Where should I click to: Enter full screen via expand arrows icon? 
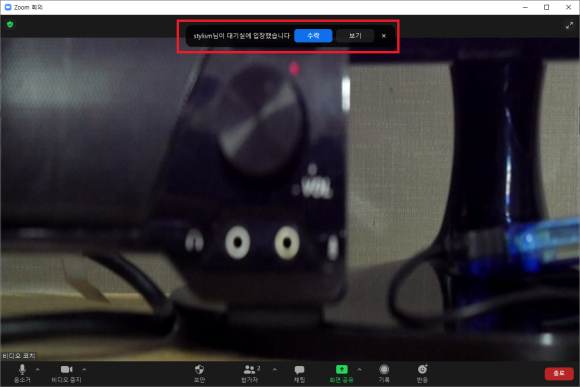click(569, 26)
